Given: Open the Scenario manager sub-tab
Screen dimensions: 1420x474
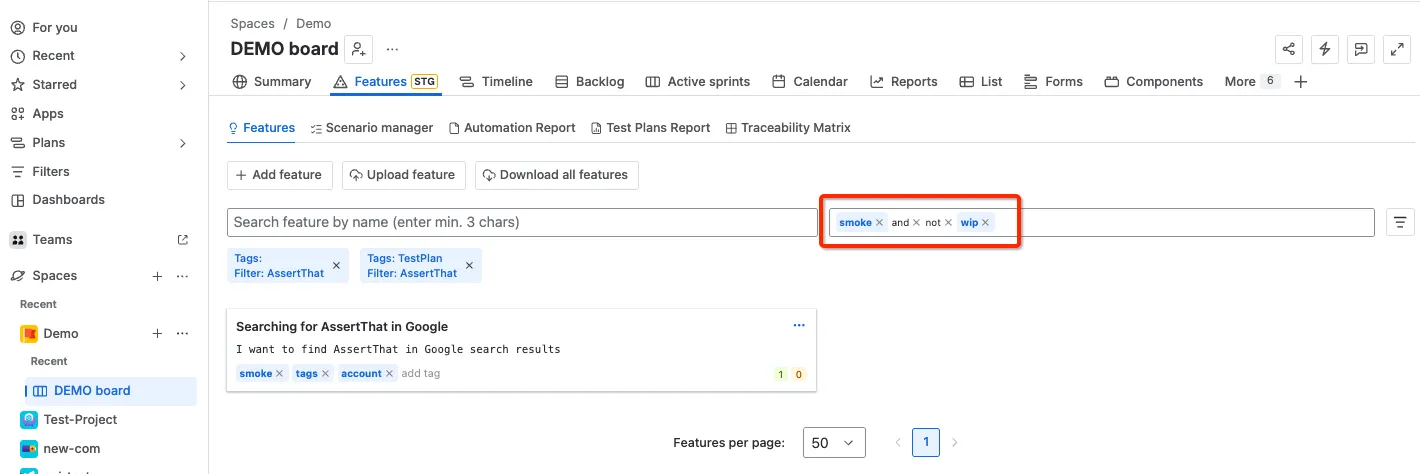Looking at the screenshot, I should click(372, 128).
